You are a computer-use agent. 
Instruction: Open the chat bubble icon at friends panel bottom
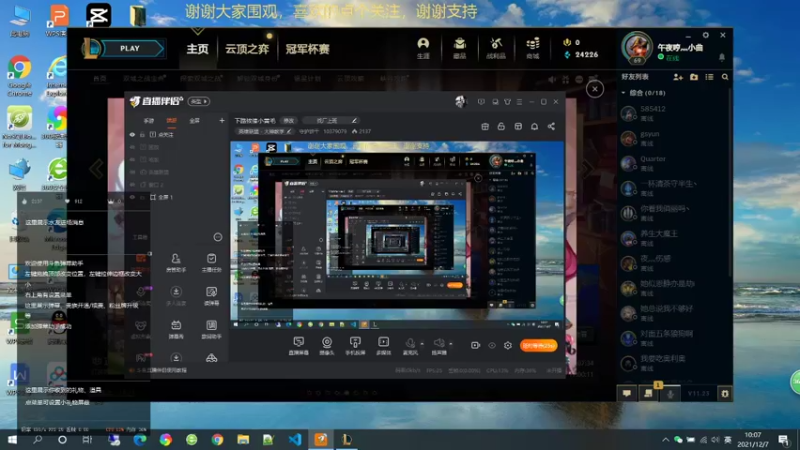click(x=627, y=393)
